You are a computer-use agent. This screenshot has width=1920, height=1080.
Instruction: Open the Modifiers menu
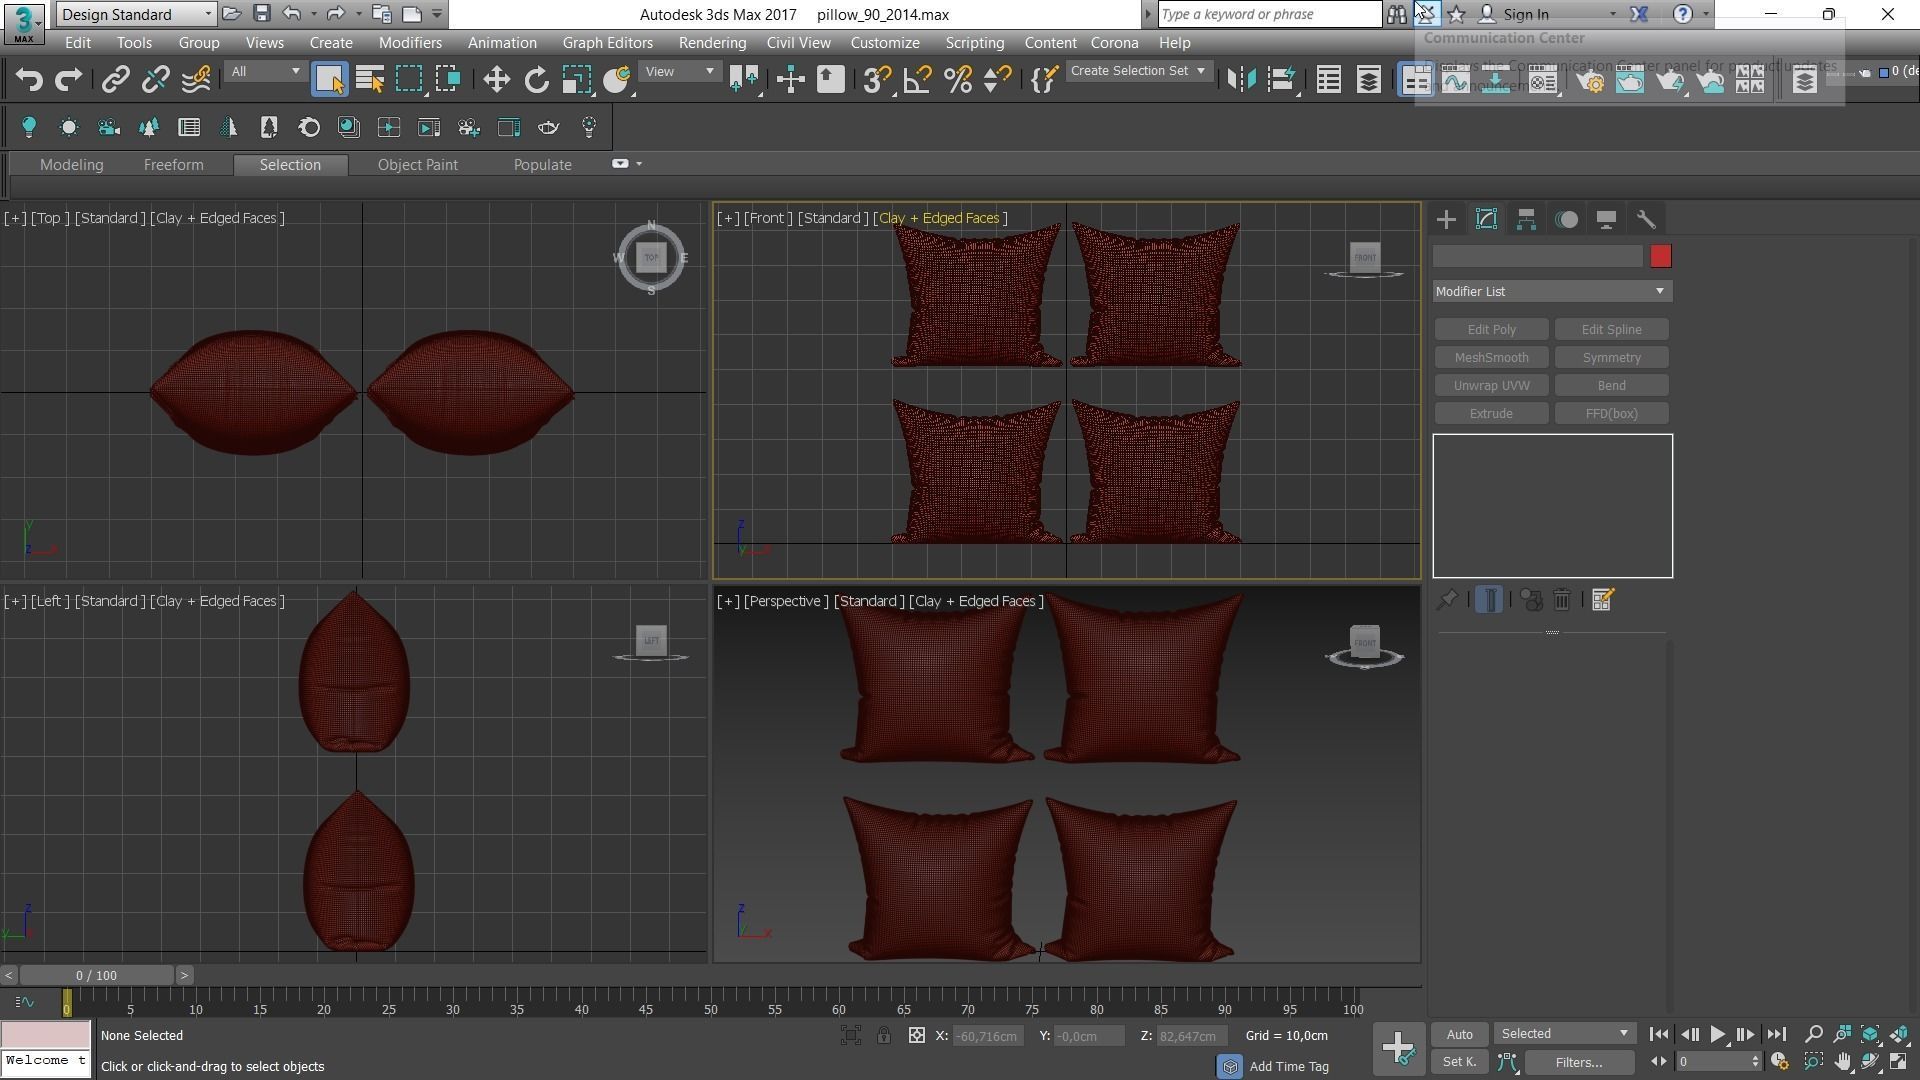(x=410, y=43)
